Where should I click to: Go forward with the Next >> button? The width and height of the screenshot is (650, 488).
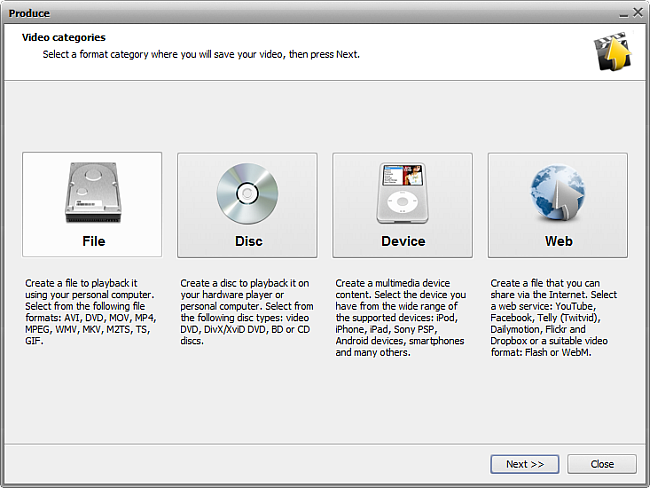pos(525,464)
